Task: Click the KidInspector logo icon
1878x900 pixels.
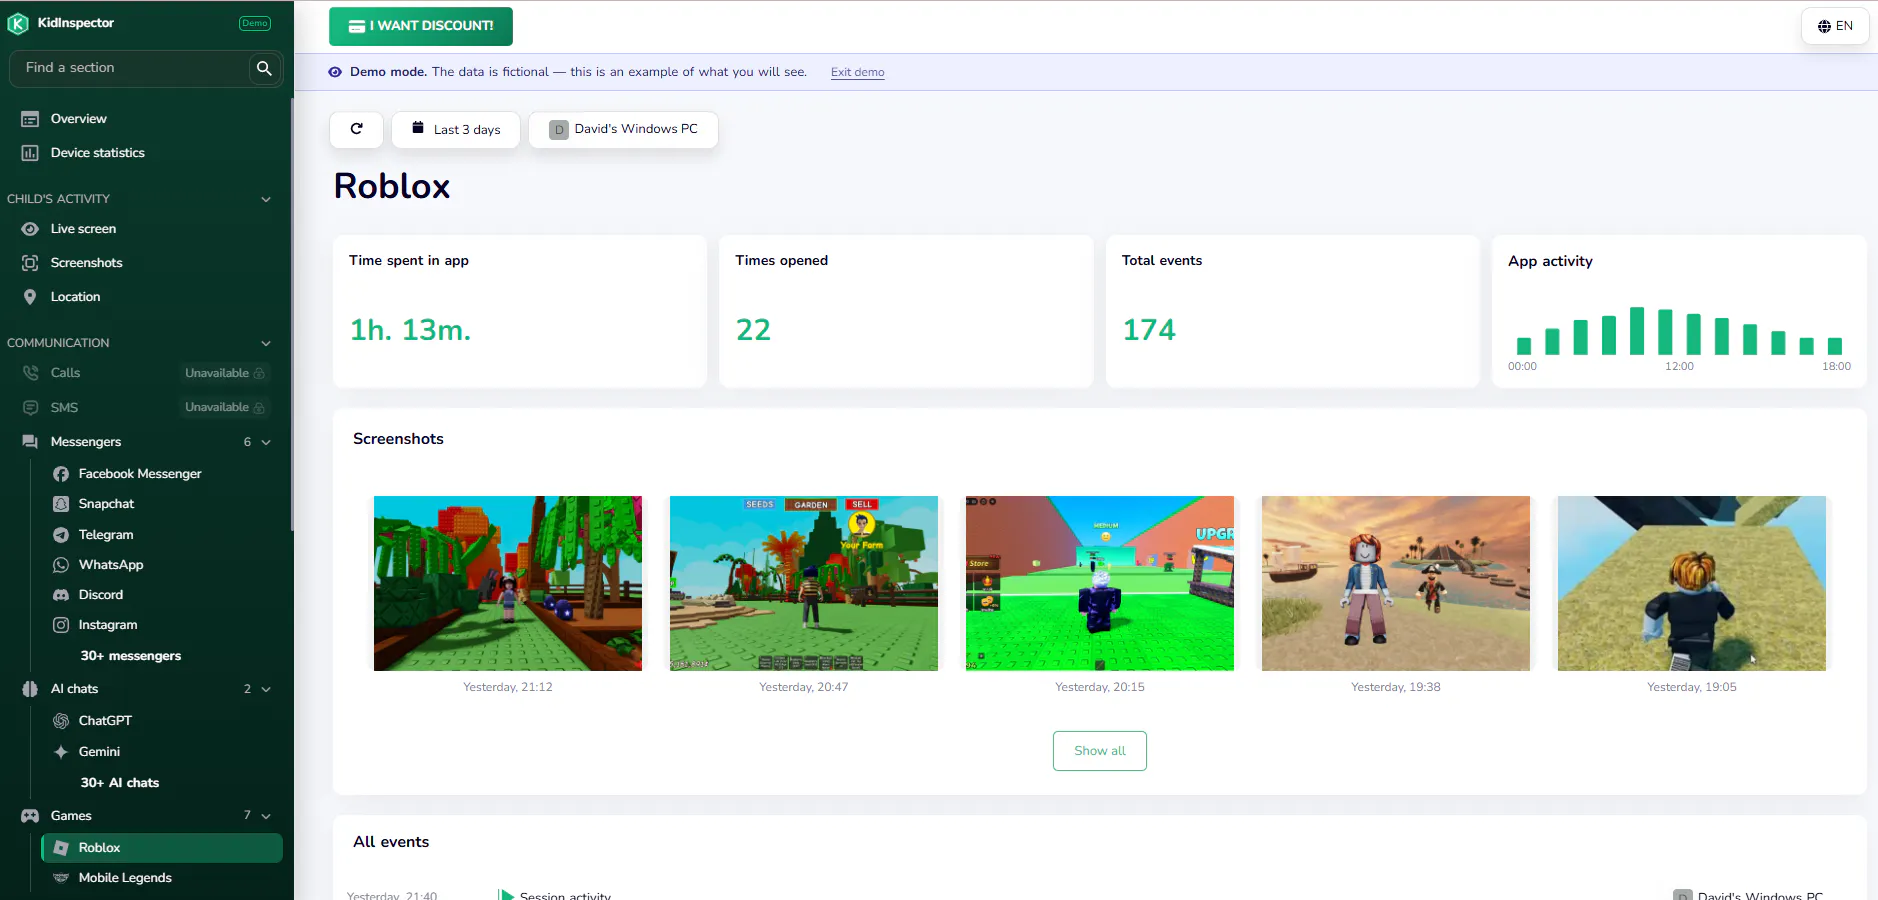Action: click(18, 24)
